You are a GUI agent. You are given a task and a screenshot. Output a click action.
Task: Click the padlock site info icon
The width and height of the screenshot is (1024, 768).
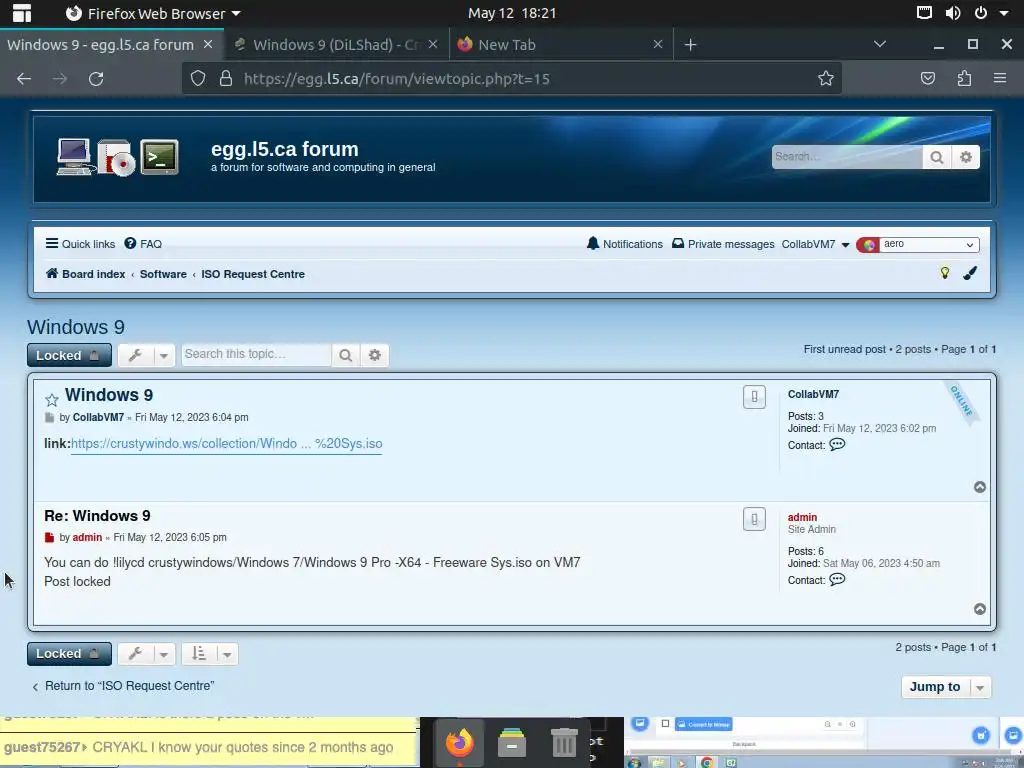click(226, 79)
